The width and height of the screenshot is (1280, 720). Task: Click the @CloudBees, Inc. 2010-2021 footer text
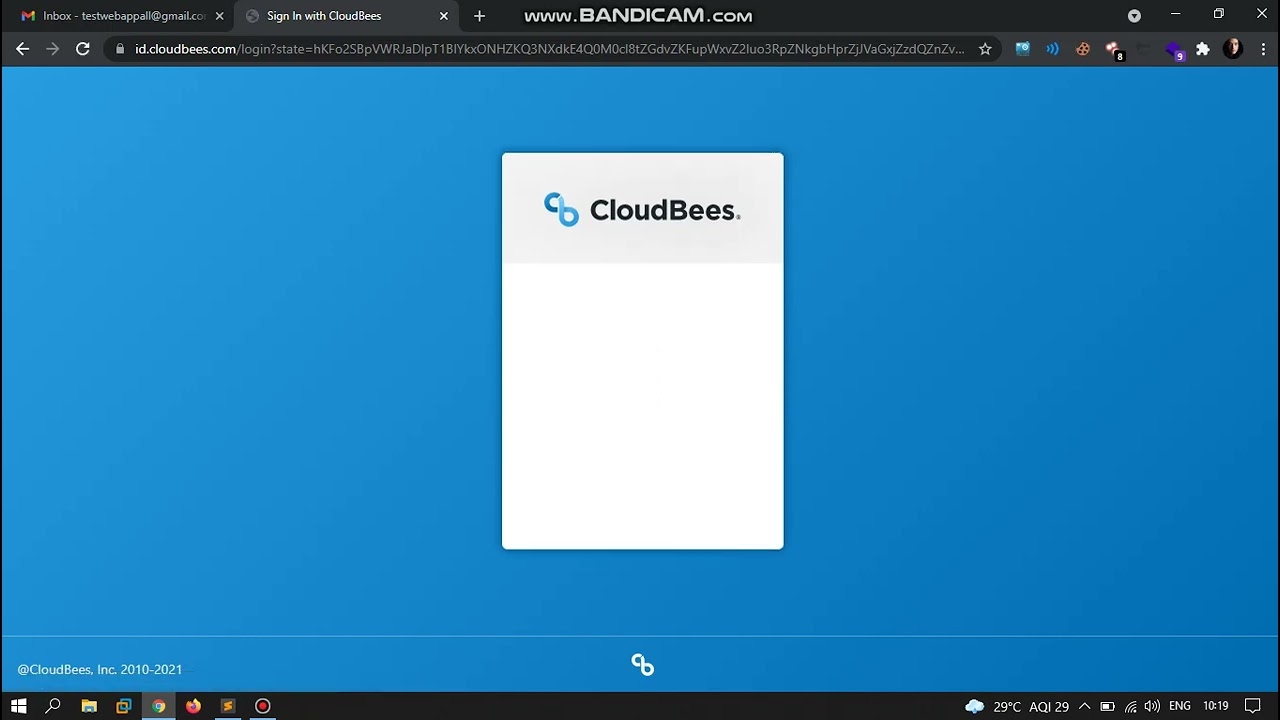click(100, 670)
